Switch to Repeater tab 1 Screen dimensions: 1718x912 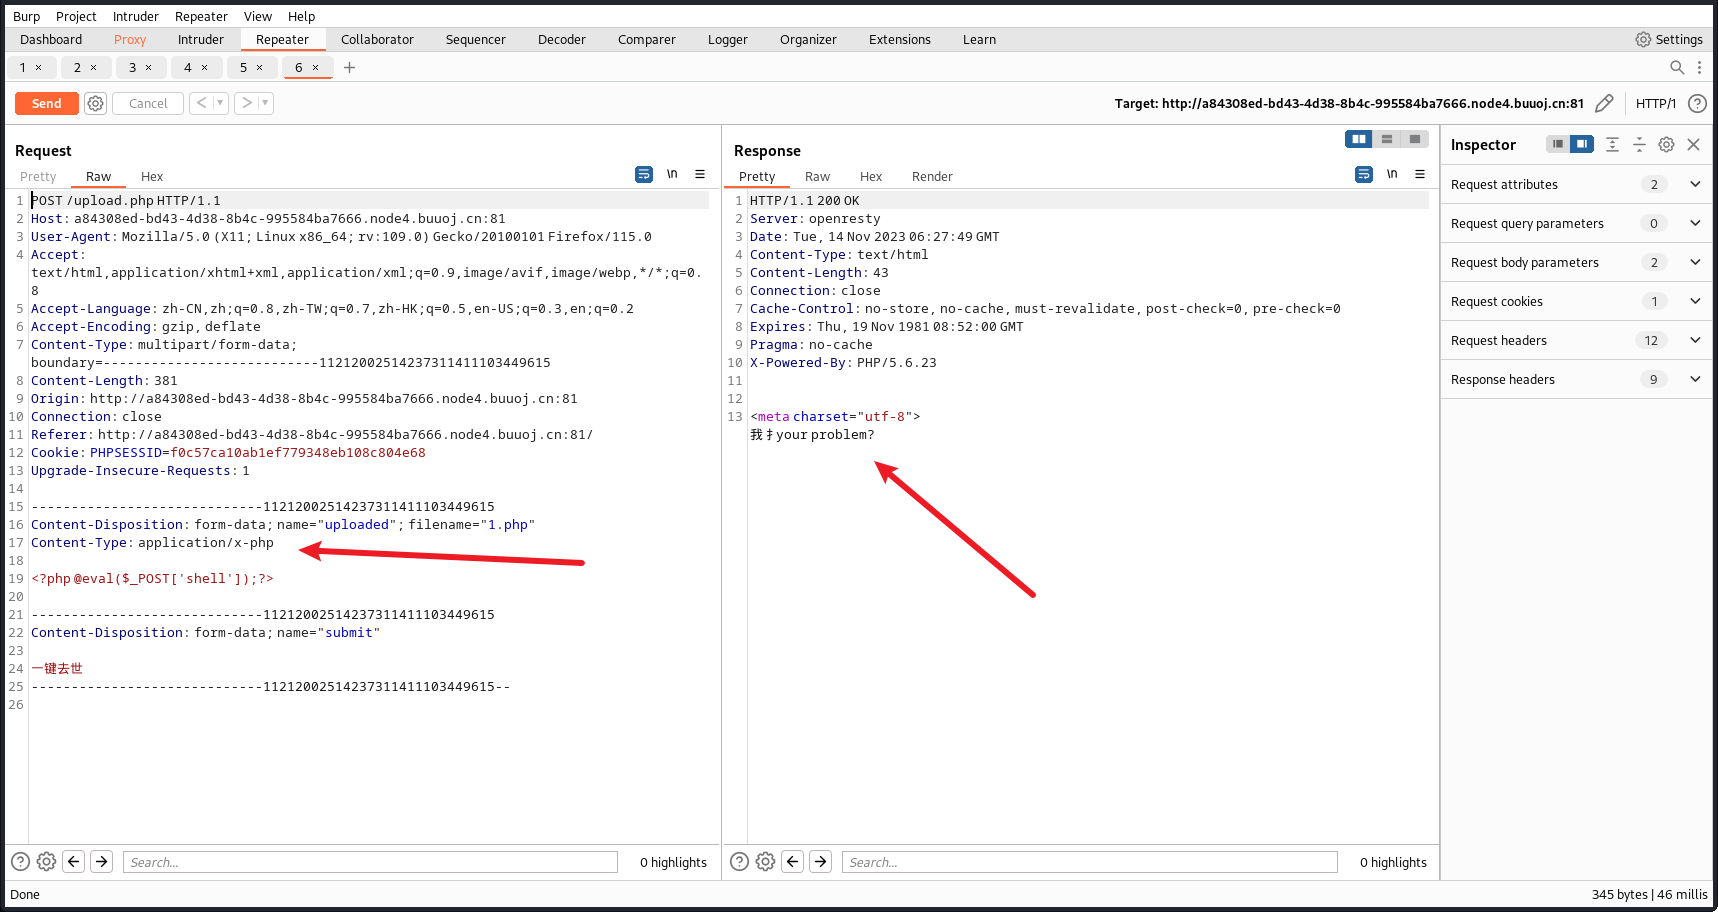point(23,67)
